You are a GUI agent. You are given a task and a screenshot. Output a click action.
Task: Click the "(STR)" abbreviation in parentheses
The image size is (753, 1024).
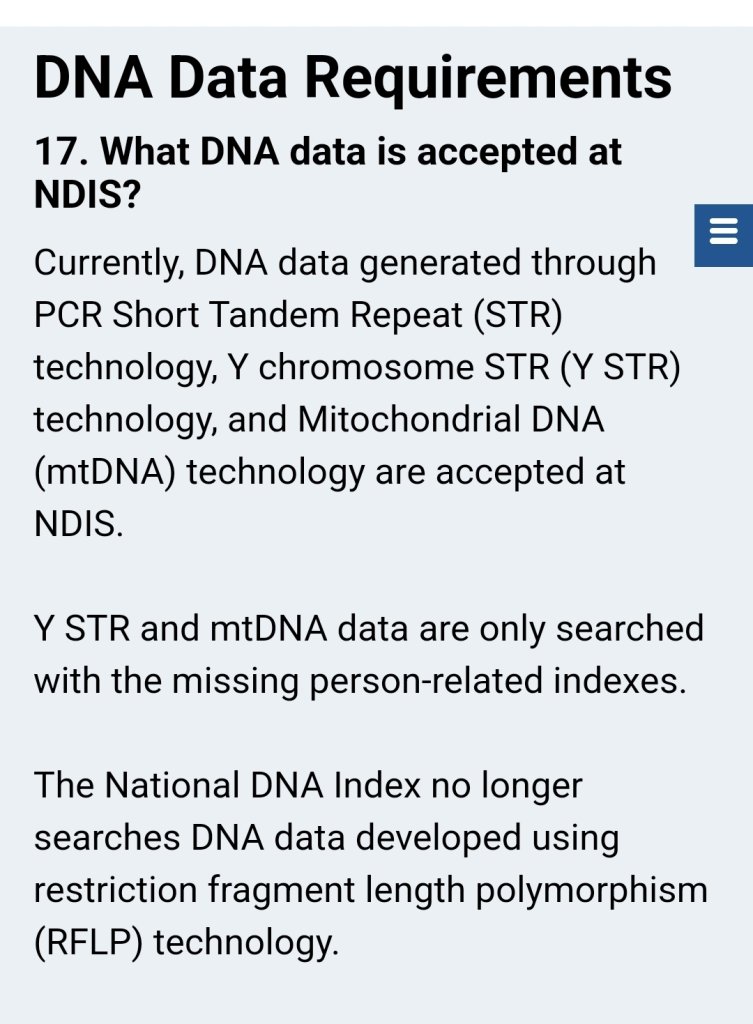point(517,315)
